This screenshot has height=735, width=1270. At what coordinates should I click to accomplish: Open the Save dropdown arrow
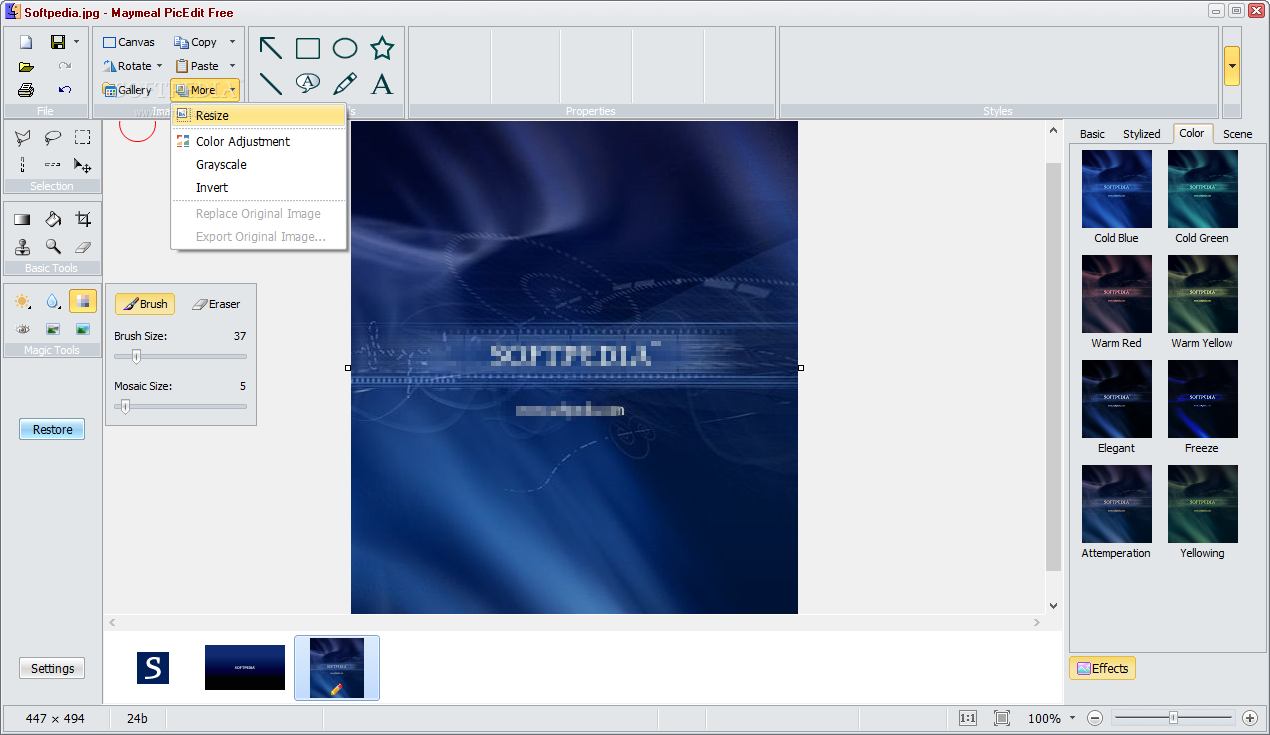(76, 42)
